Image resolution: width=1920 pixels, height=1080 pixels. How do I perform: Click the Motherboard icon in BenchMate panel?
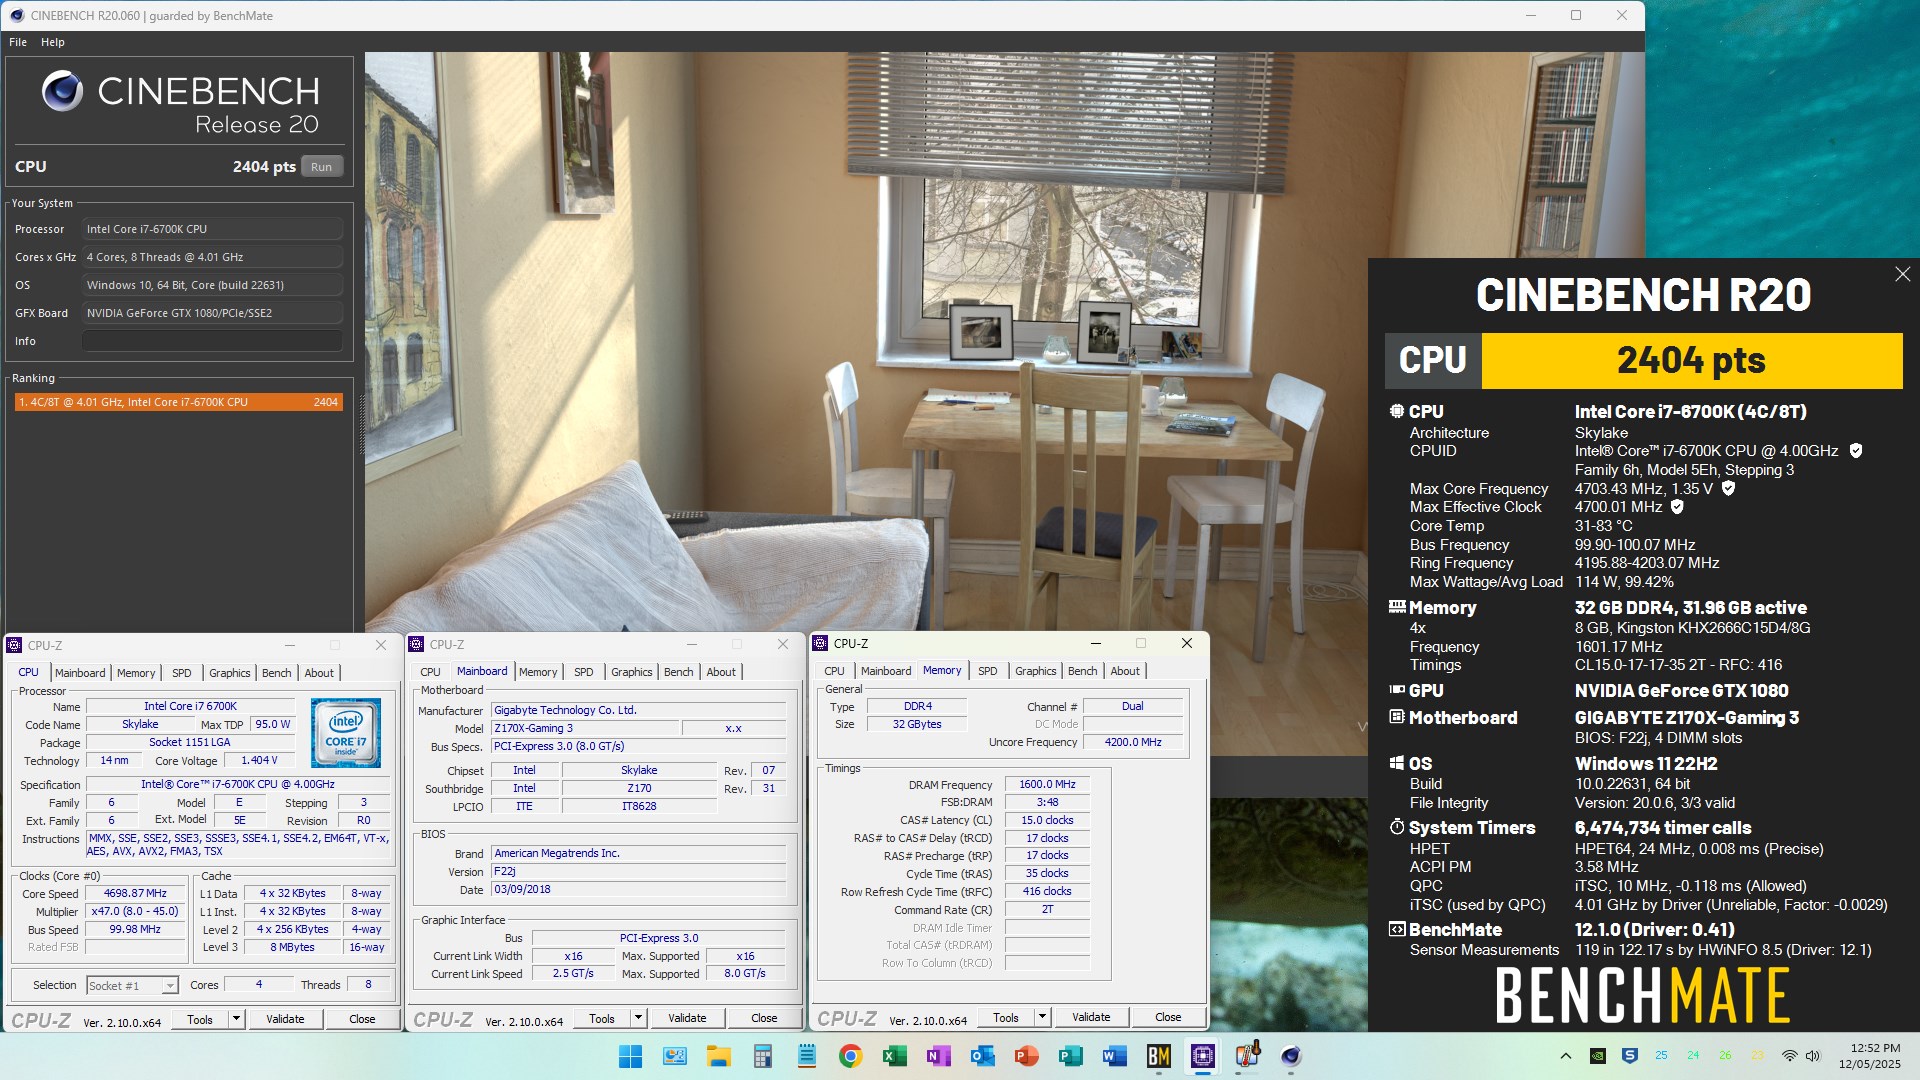point(1397,717)
